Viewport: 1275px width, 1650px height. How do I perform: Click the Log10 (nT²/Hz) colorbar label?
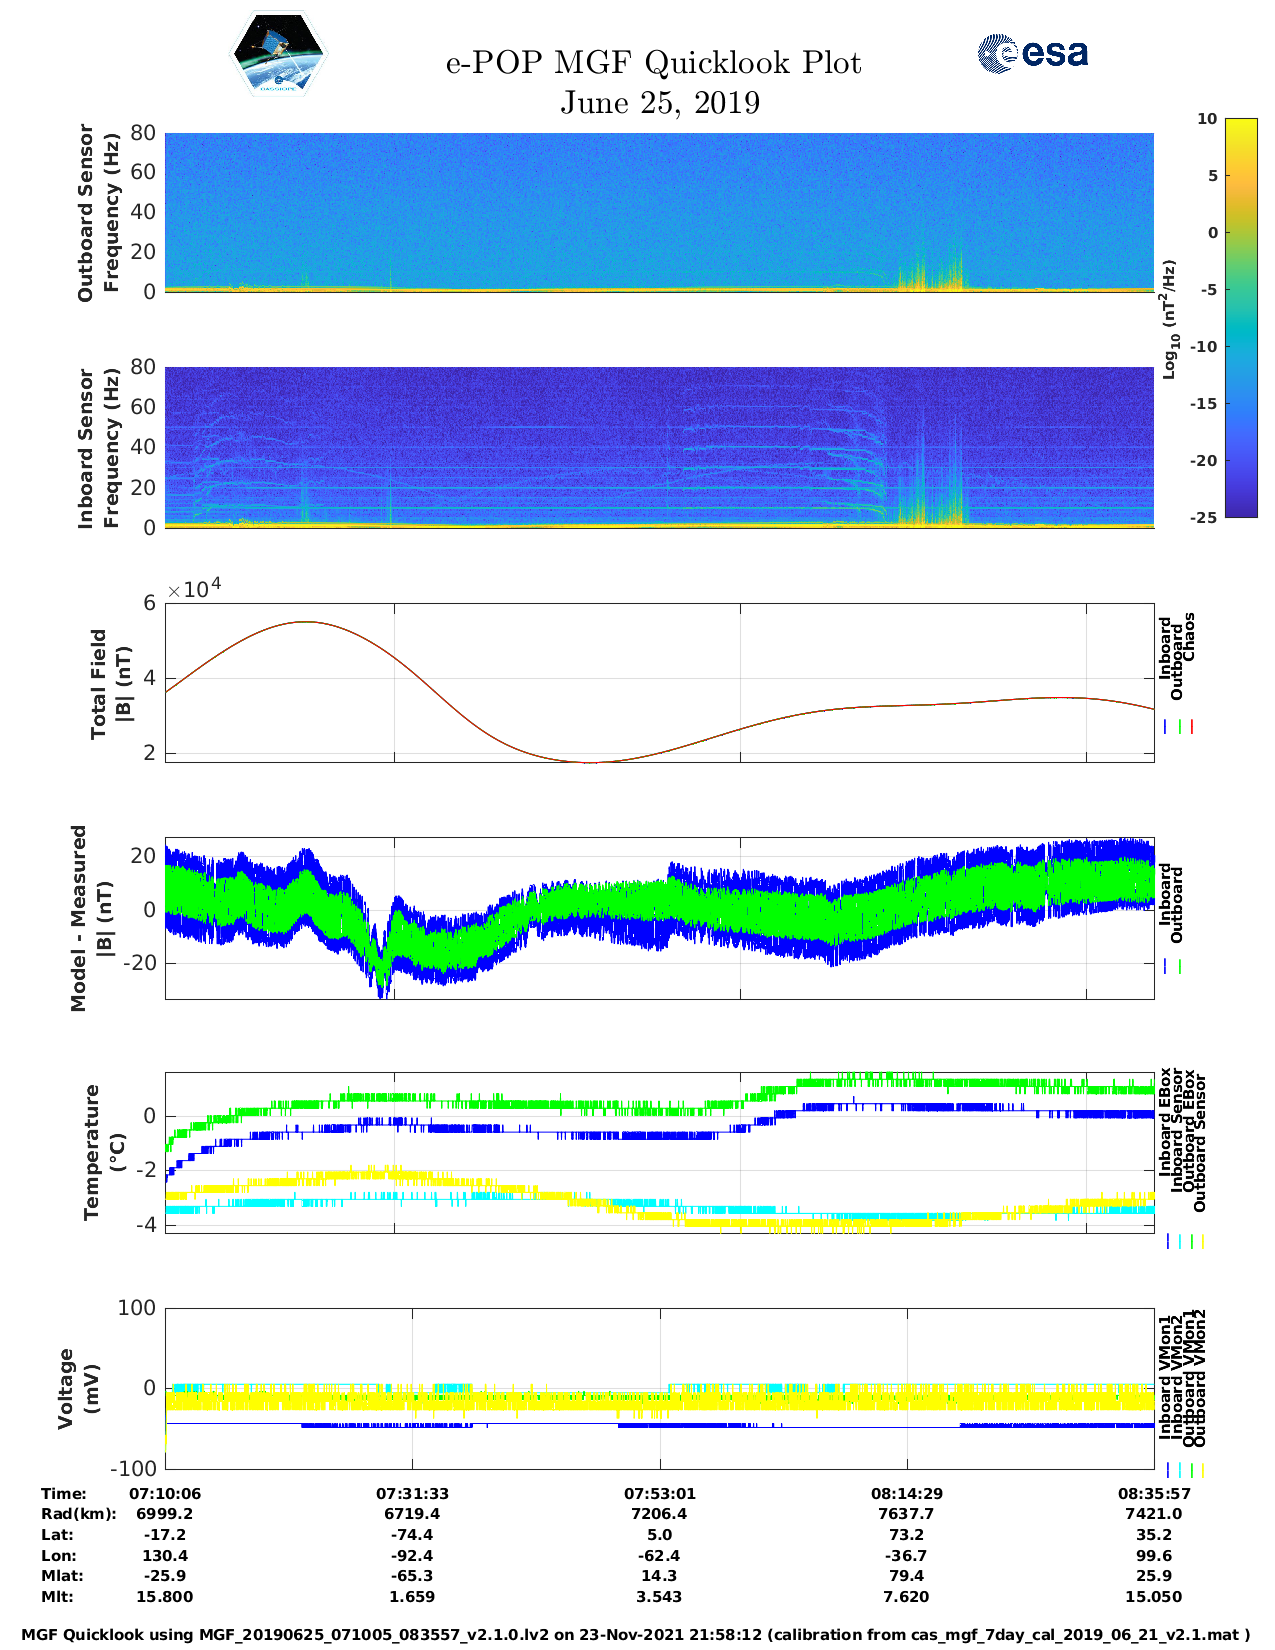(1168, 319)
